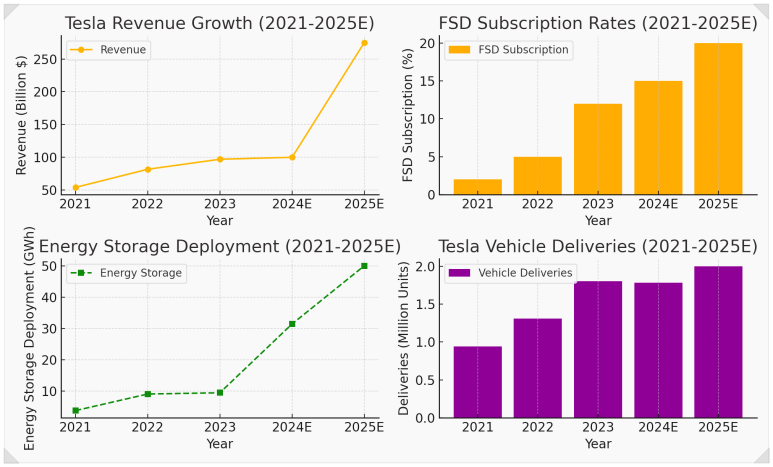Image resolution: width=773 pixels, height=467 pixels.
Task: Click the '5' tick on FSD Subscription y-axis
Action: tap(431, 157)
